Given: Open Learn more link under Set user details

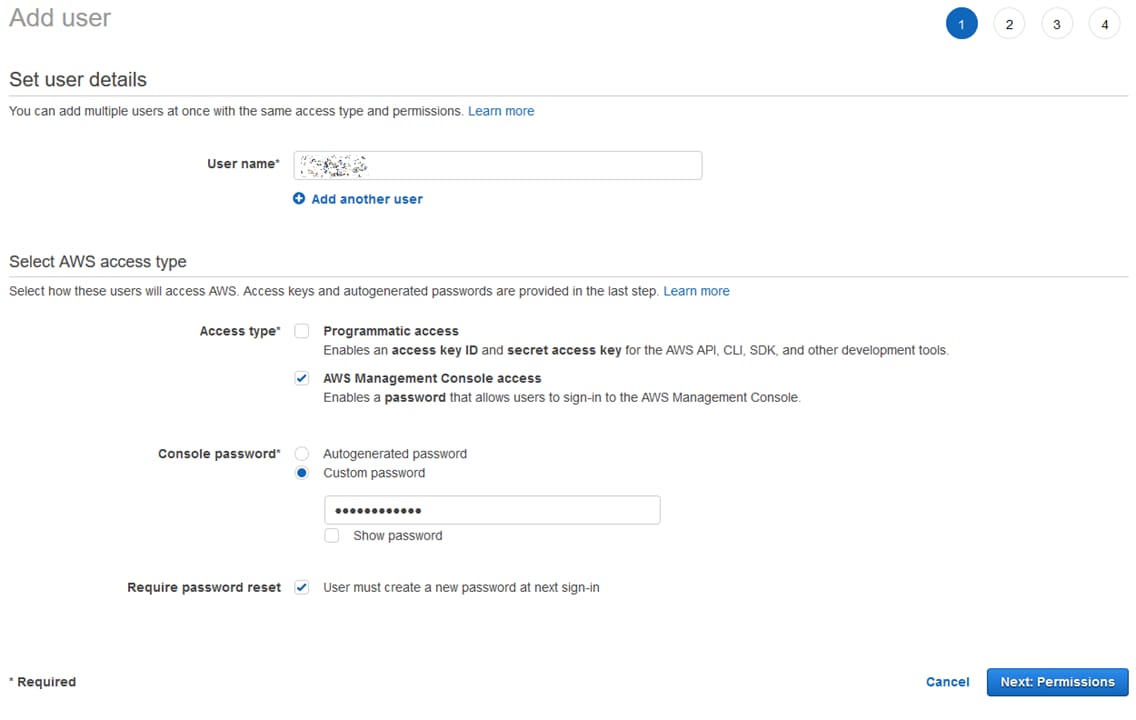Looking at the screenshot, I should coord(501,111).
